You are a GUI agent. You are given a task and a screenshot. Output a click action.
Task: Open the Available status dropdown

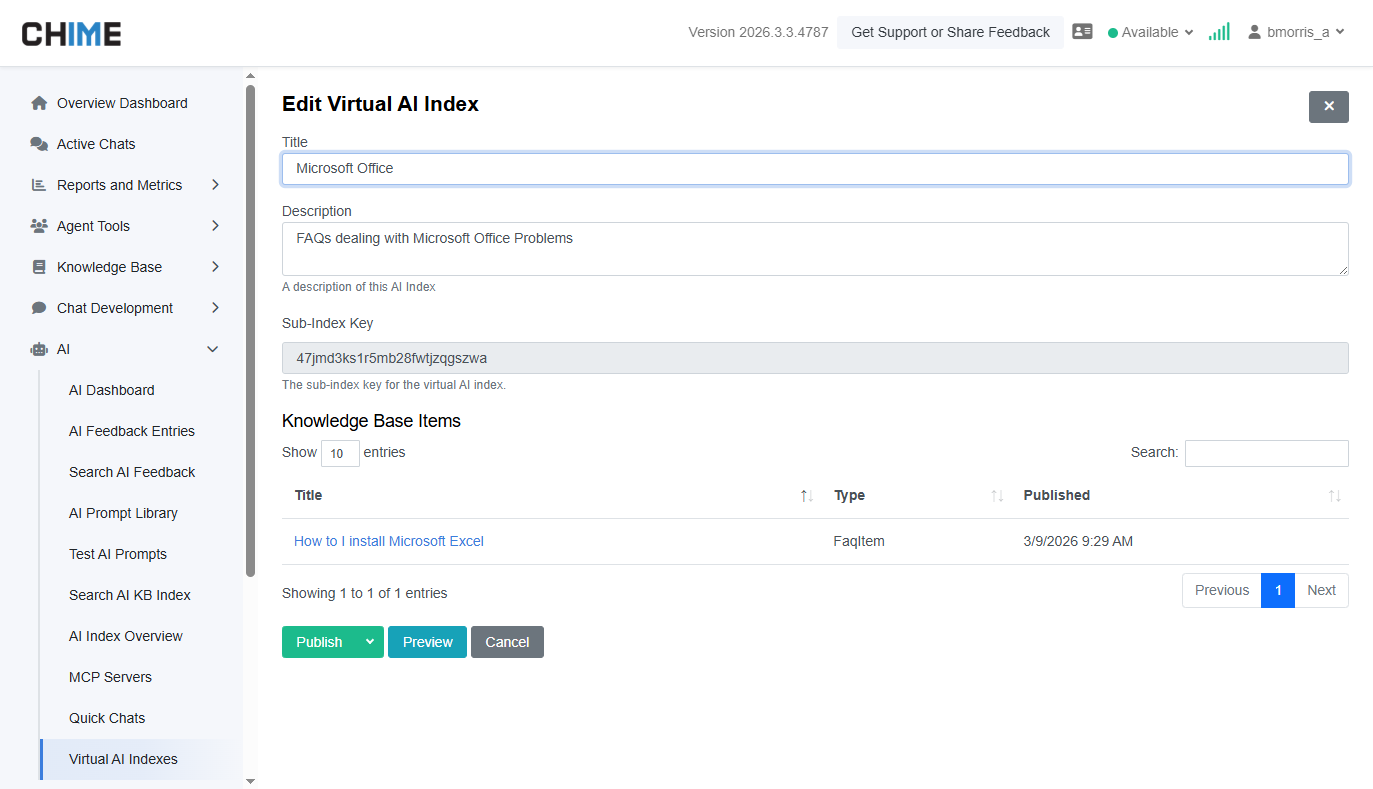pos(1150,32)
